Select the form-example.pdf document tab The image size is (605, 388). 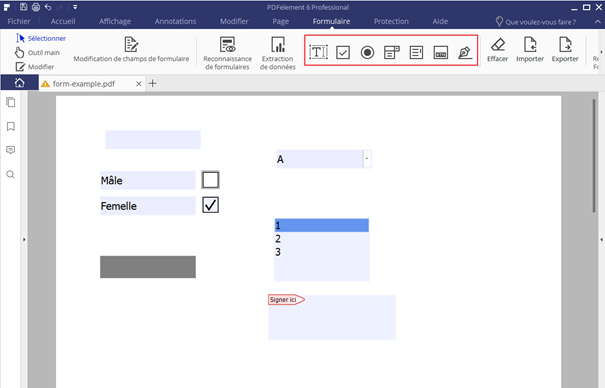(x=84, y=84)
